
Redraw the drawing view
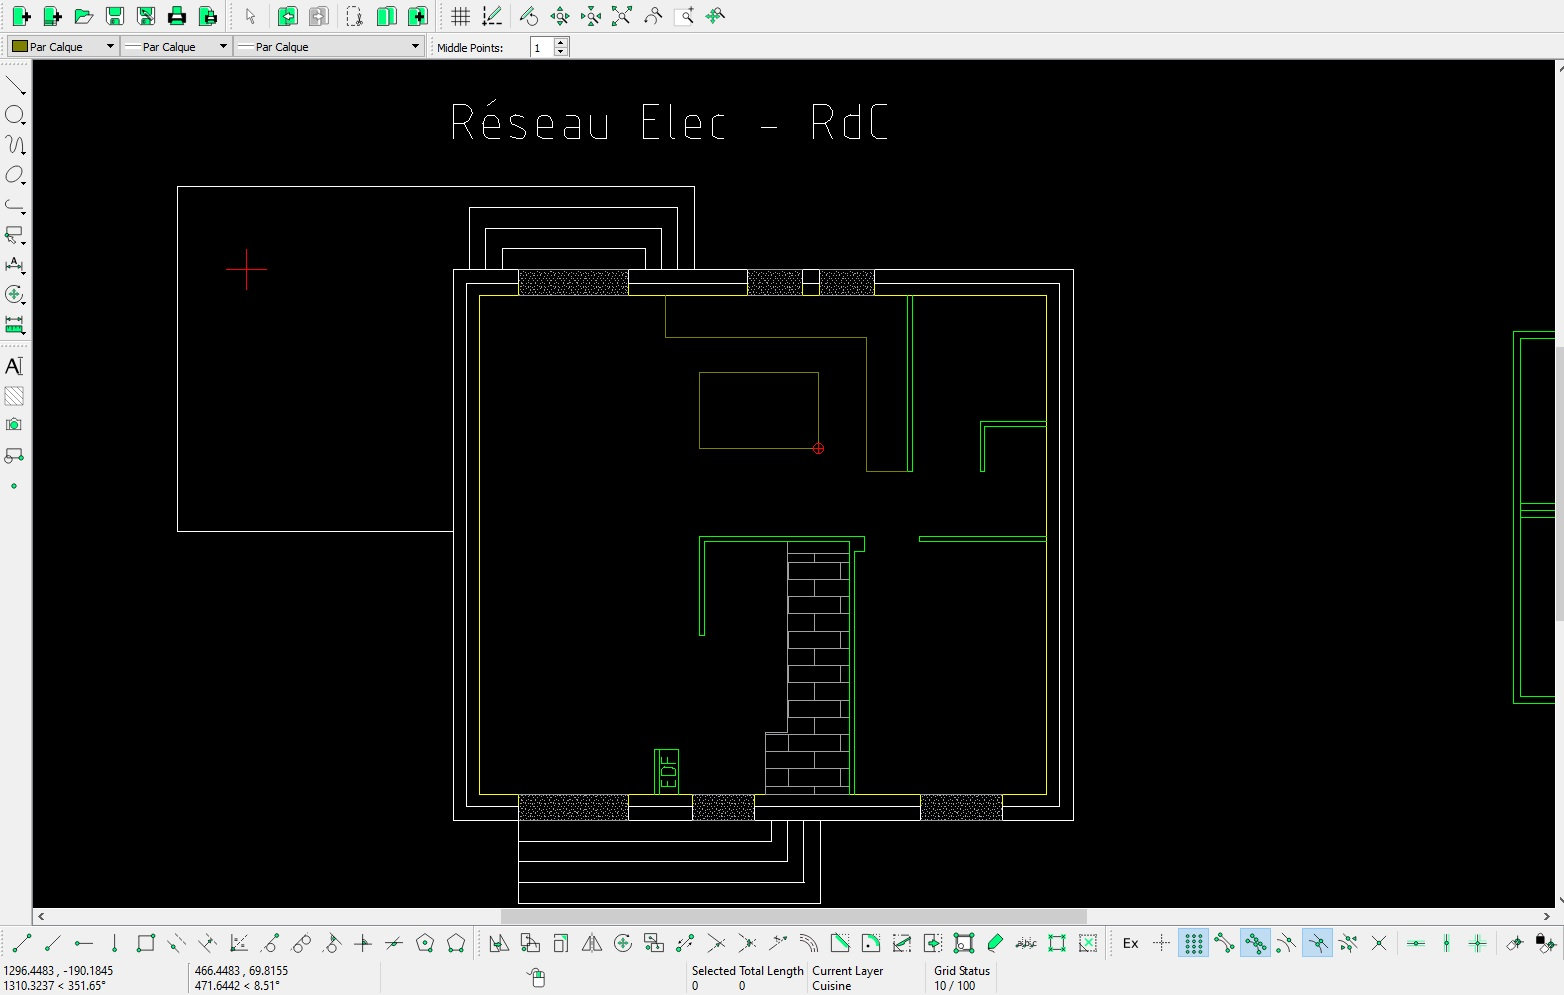point(529,16)
